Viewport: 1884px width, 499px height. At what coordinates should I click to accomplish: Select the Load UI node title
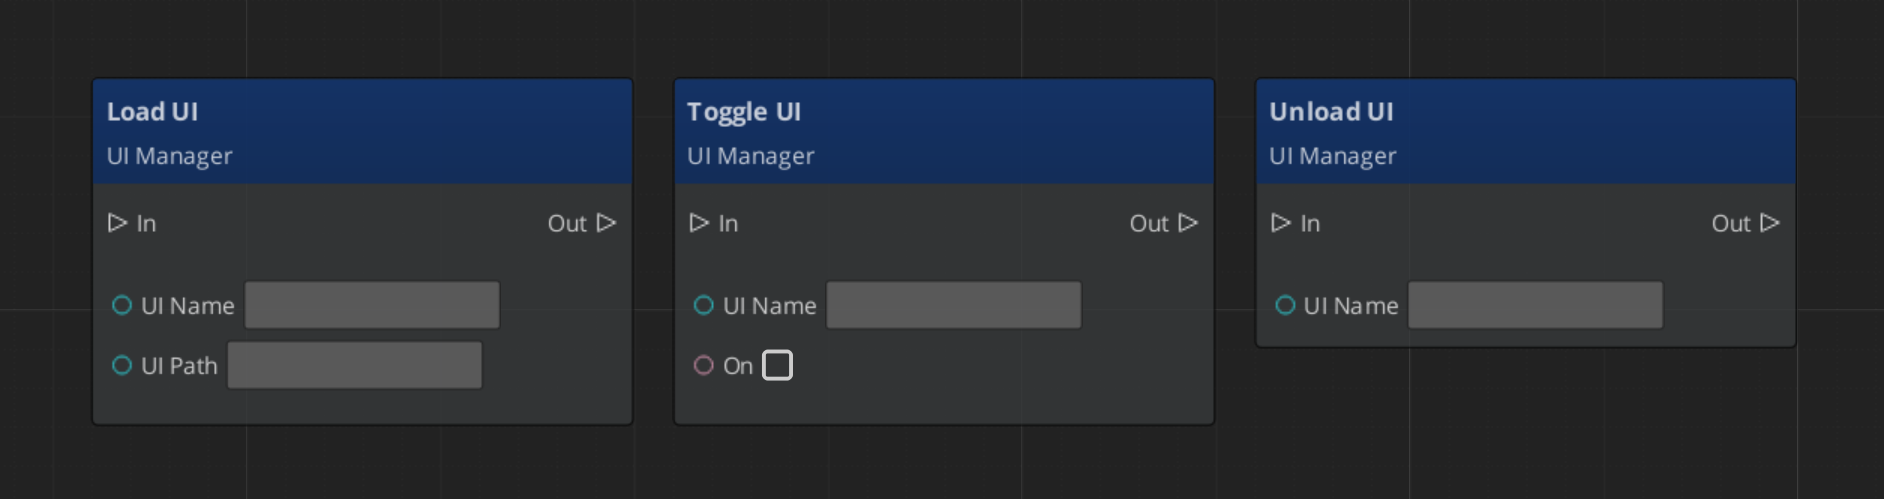153,112
